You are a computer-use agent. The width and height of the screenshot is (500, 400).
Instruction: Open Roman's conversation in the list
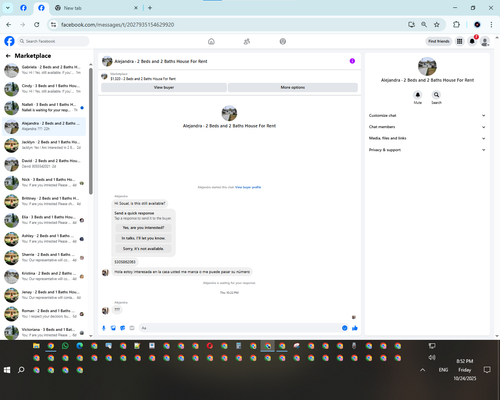44,314
